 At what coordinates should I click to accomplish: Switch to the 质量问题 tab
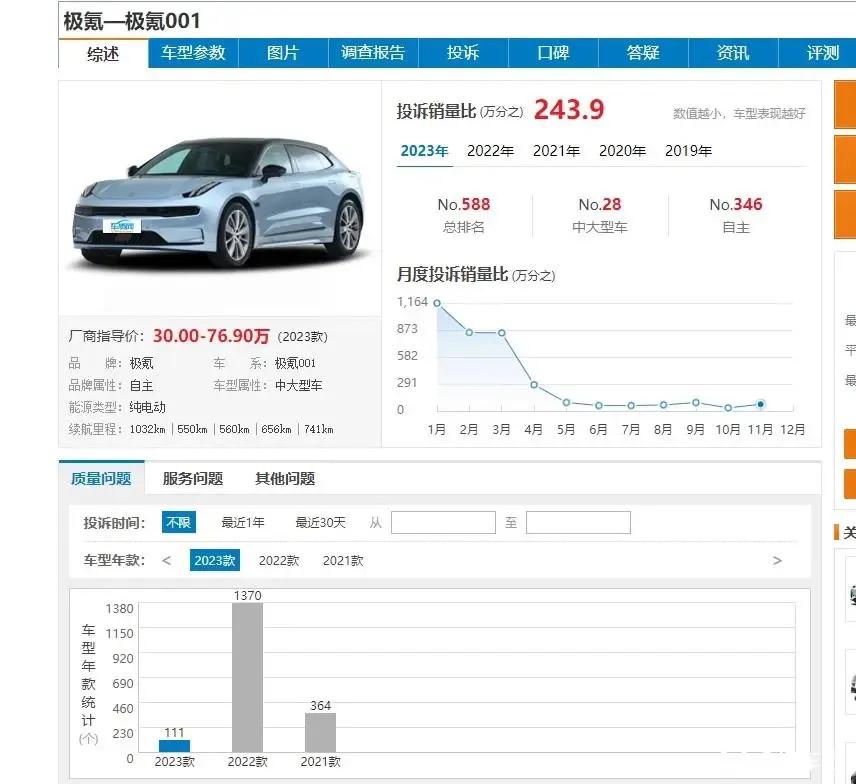(102, 478)
